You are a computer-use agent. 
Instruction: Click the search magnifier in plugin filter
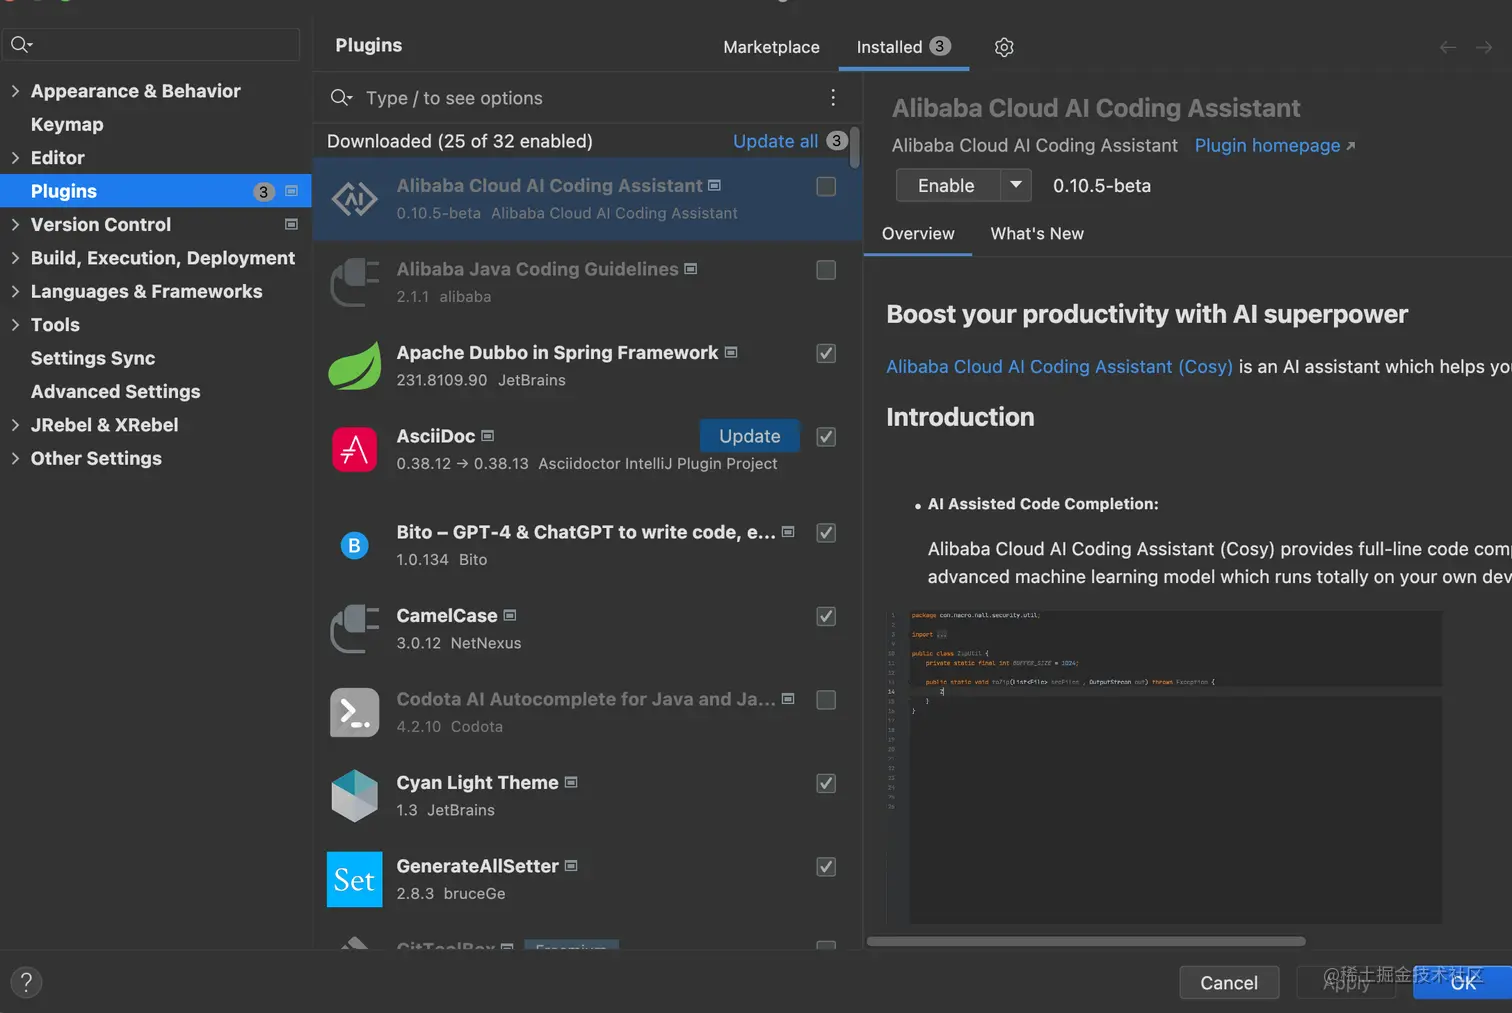coord(341,97)
